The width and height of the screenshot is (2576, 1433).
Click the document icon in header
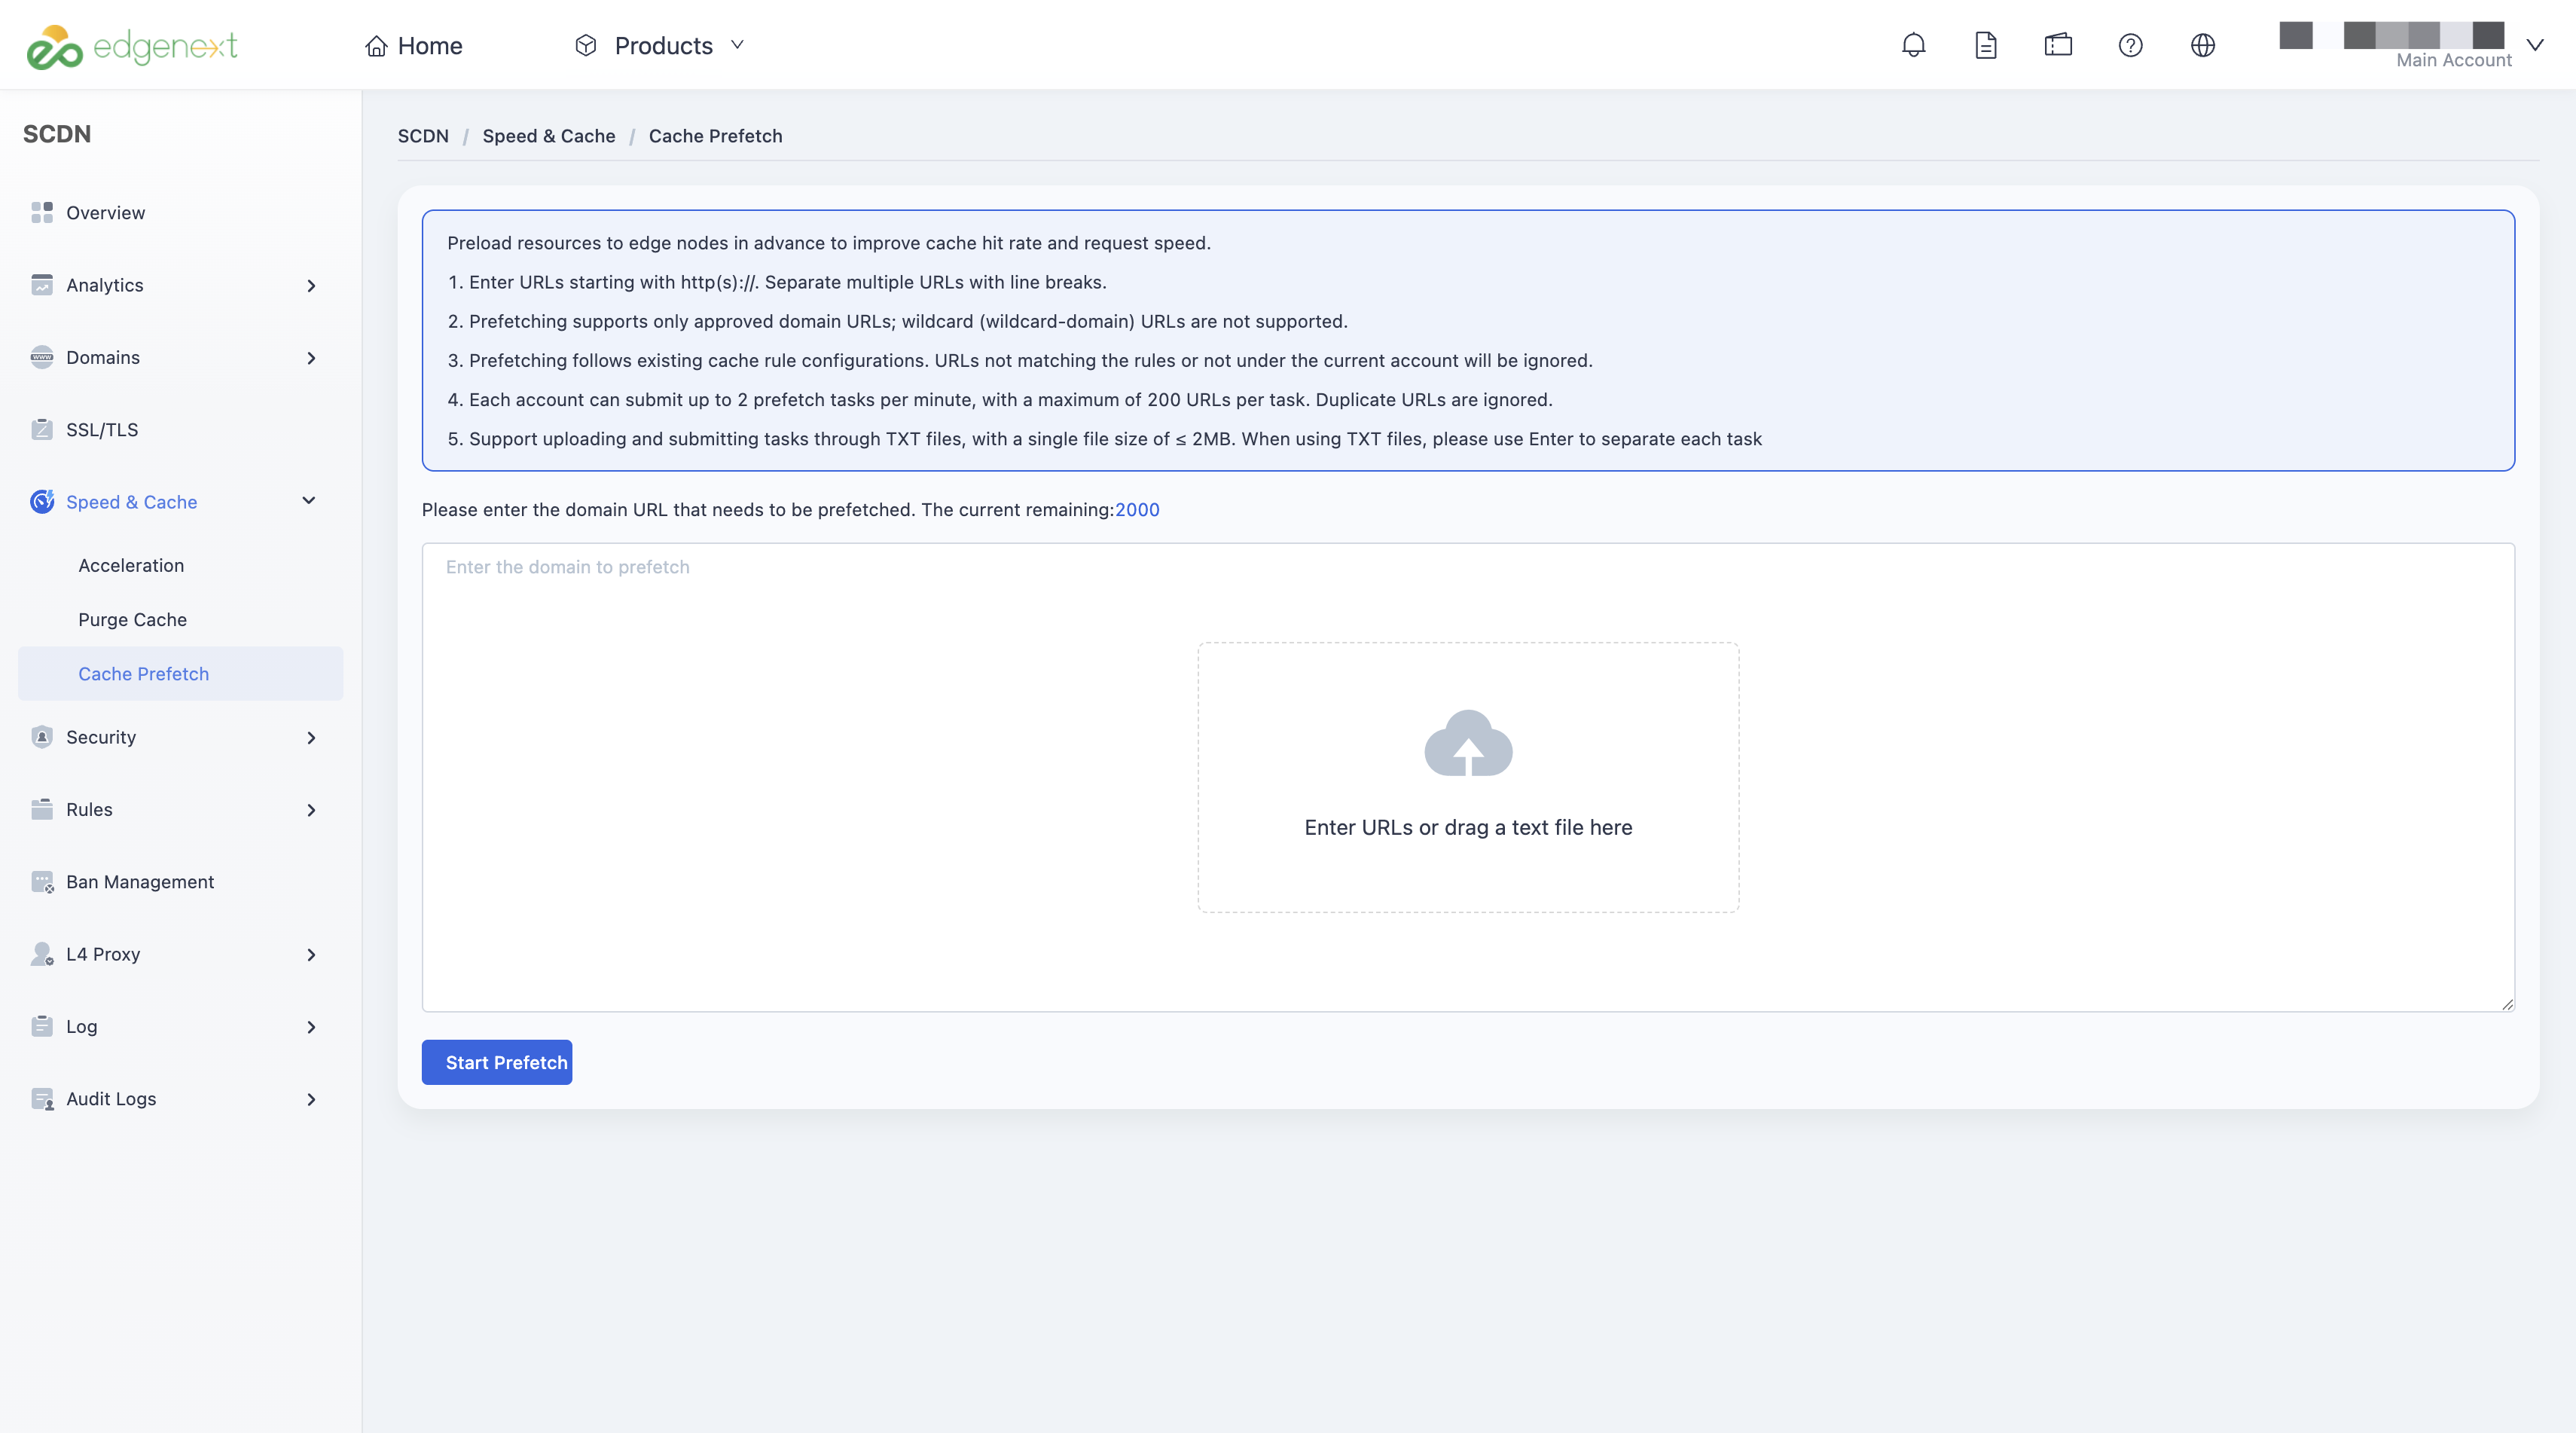tap(1986, 45)
